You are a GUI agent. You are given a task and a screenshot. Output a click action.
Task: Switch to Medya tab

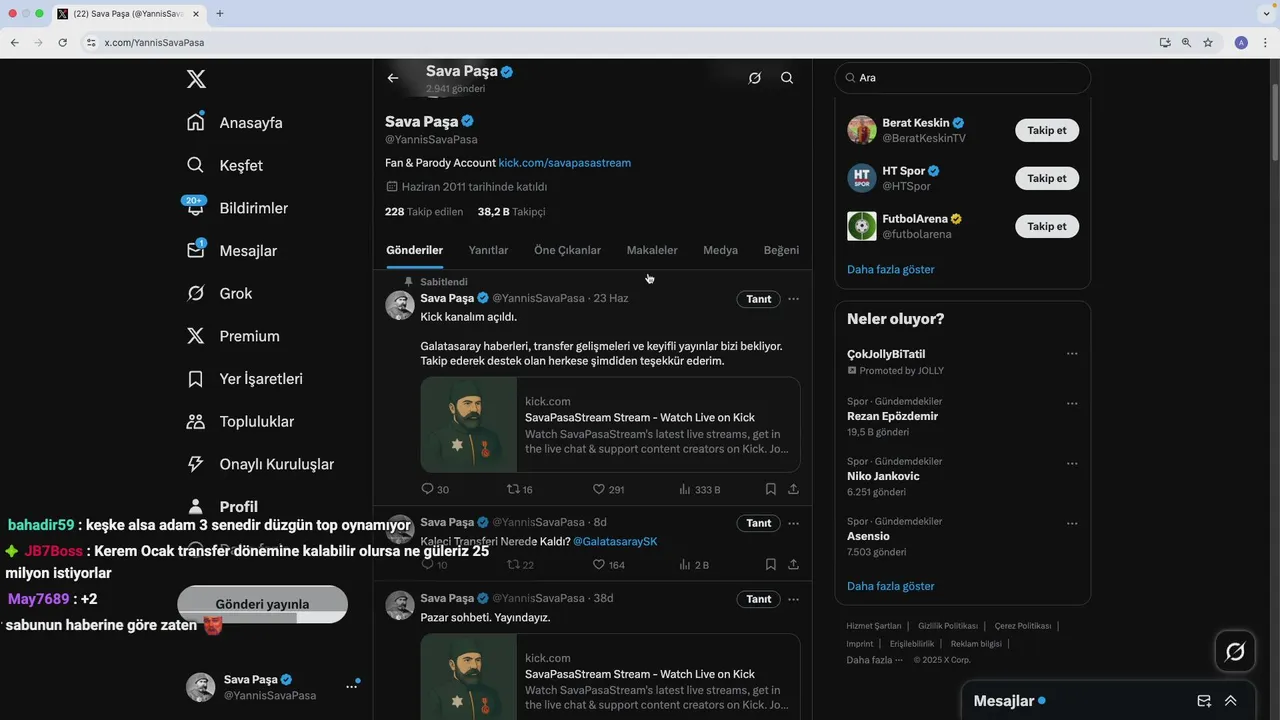point(720,250)
